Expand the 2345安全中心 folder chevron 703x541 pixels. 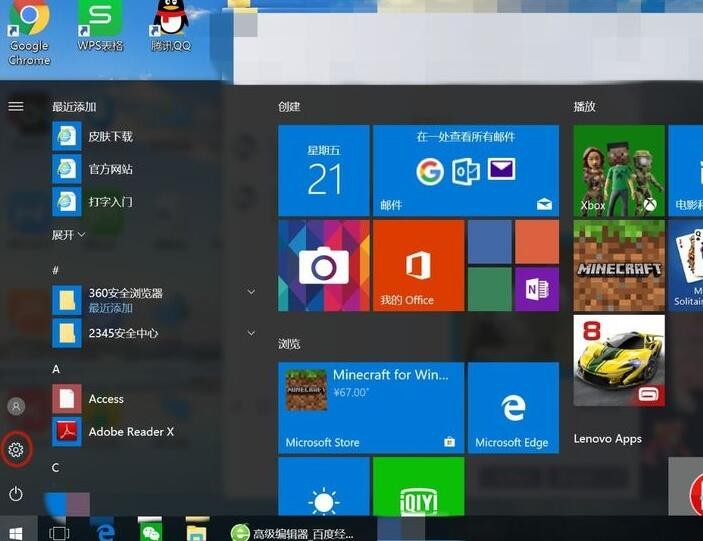pos(251,333)
